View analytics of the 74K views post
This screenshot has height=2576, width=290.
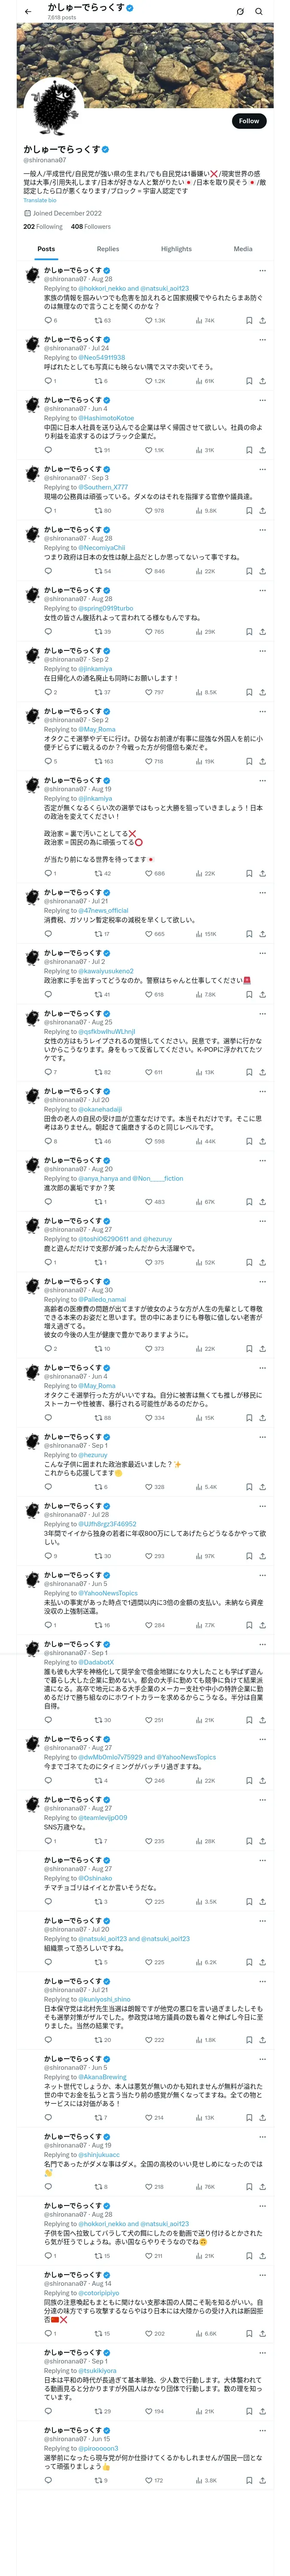(200, 321)
